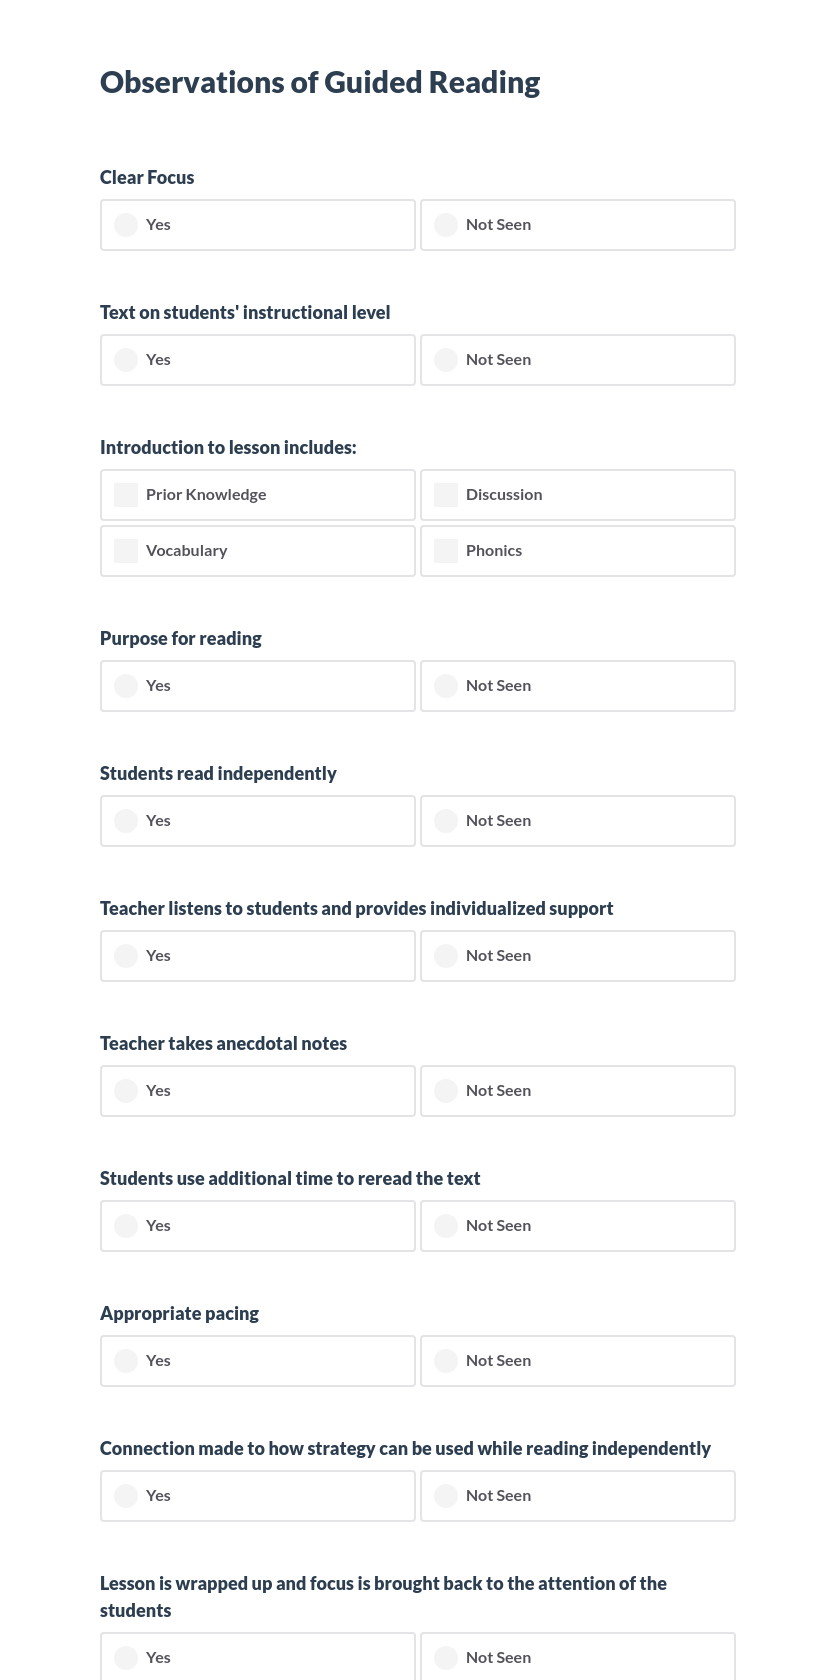Select Yes for teacher provides individualized support
This screenshot has height=1680, width=840.
pos(126,956)
